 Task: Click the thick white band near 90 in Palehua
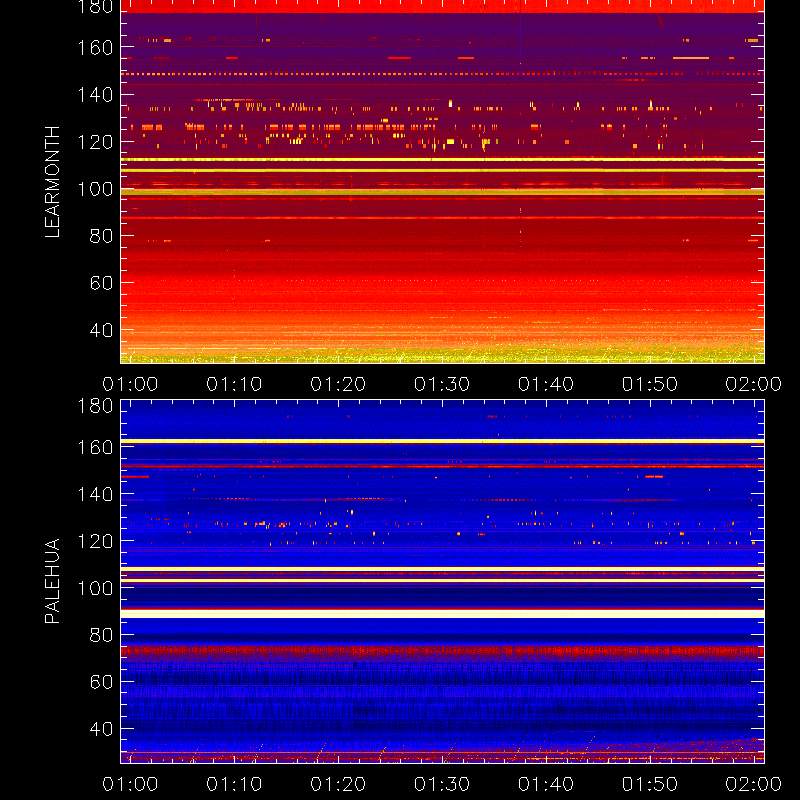(442, 614)
